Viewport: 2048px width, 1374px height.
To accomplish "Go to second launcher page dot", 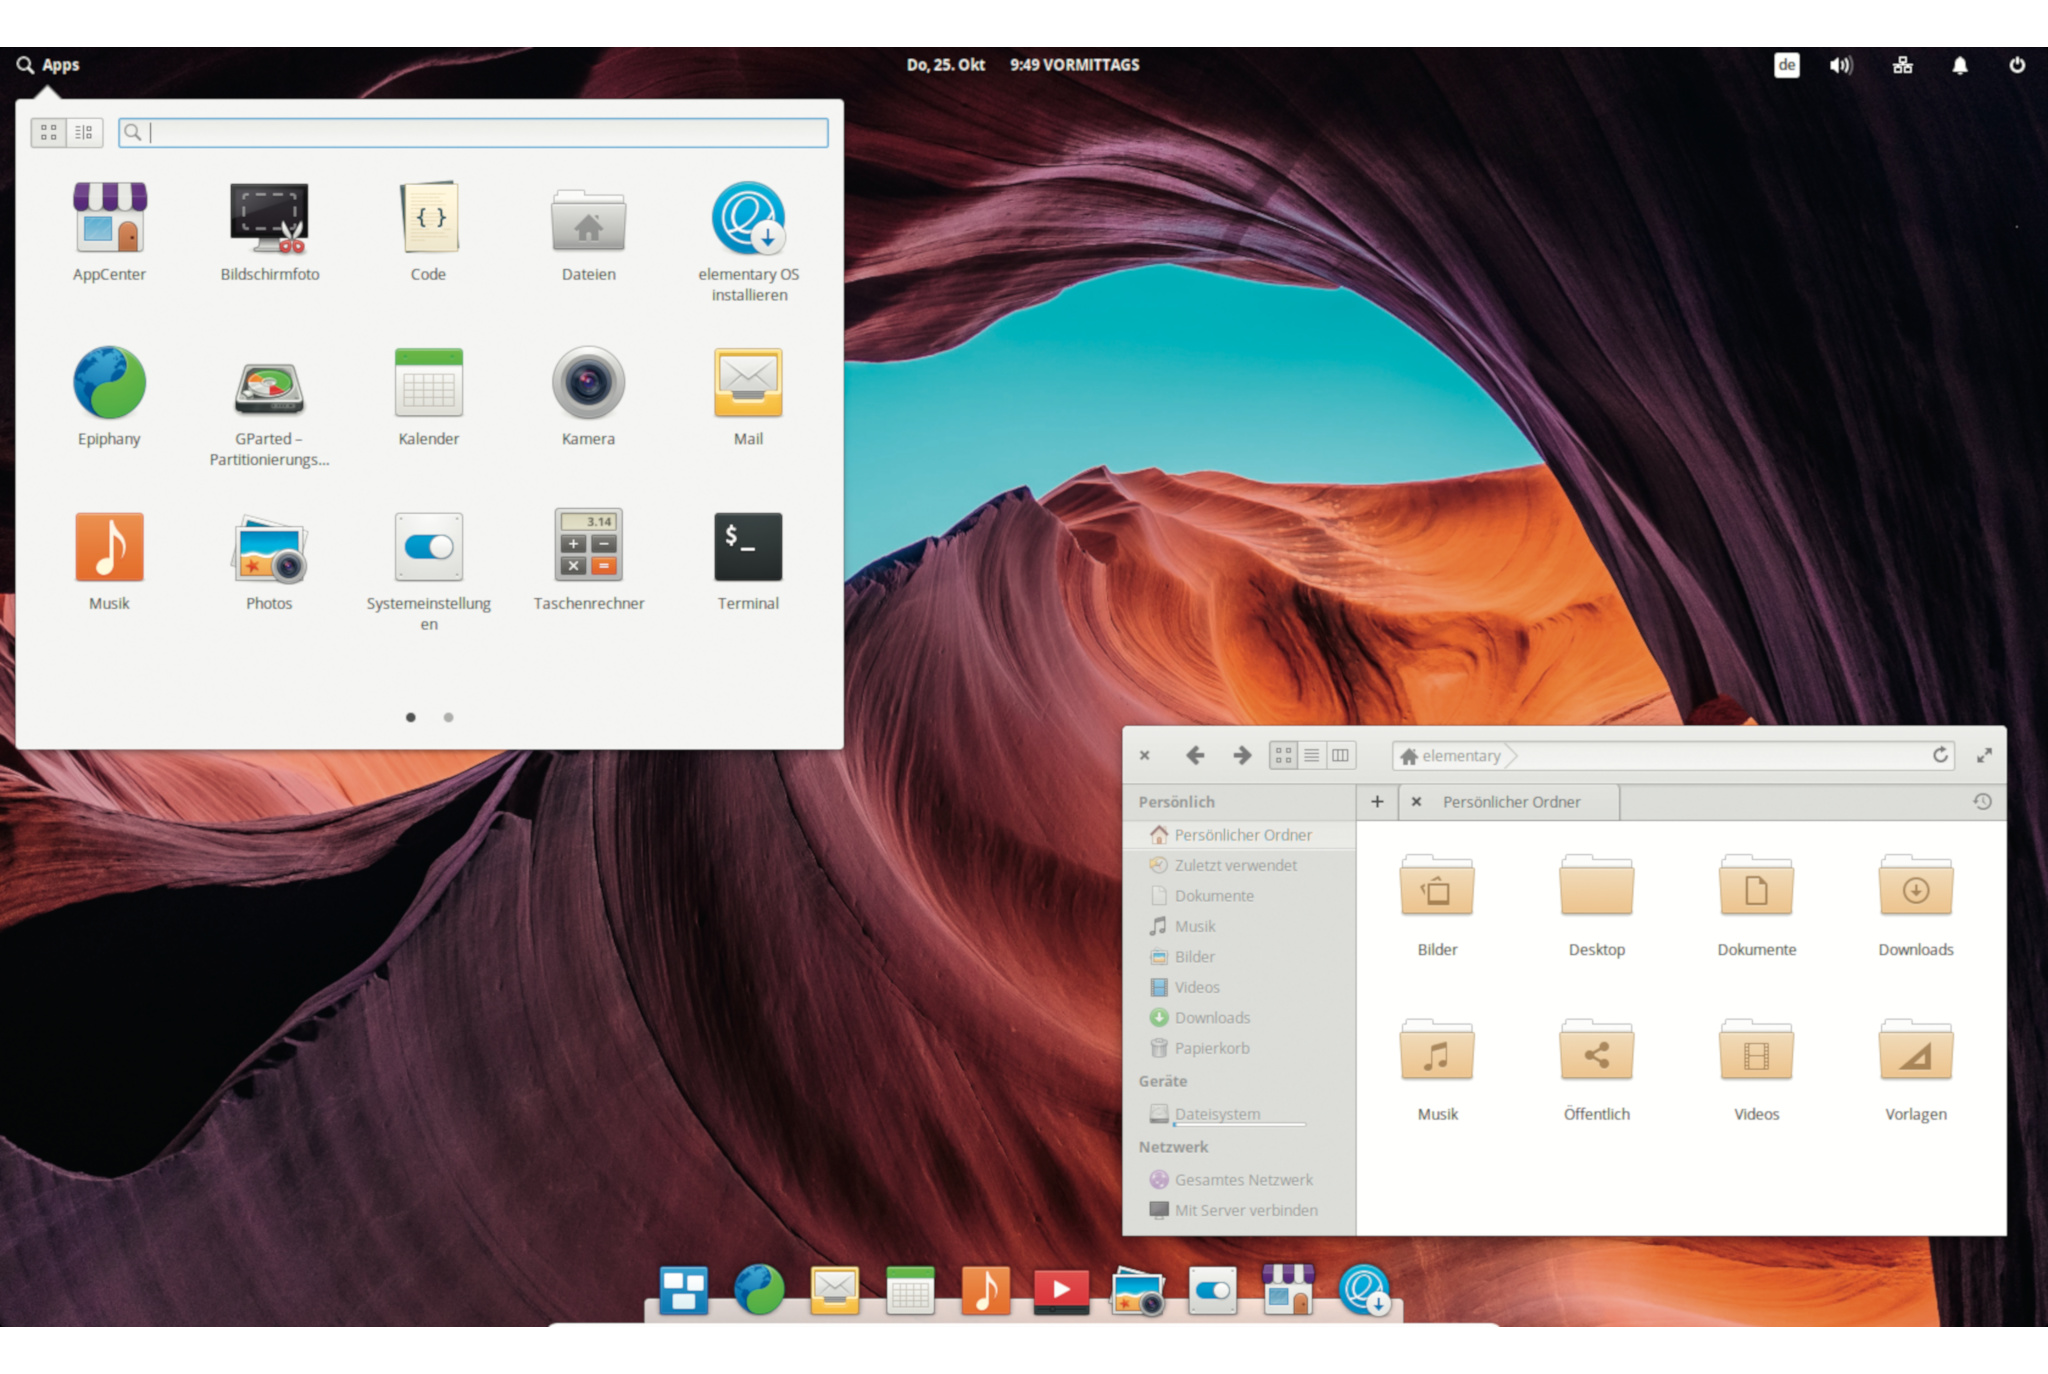I will (449, 717).
